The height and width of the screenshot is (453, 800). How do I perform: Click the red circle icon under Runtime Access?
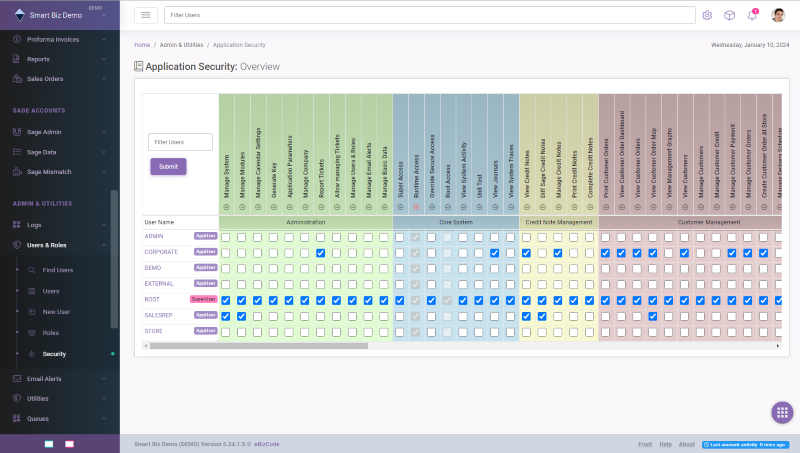tap(416, 206)
